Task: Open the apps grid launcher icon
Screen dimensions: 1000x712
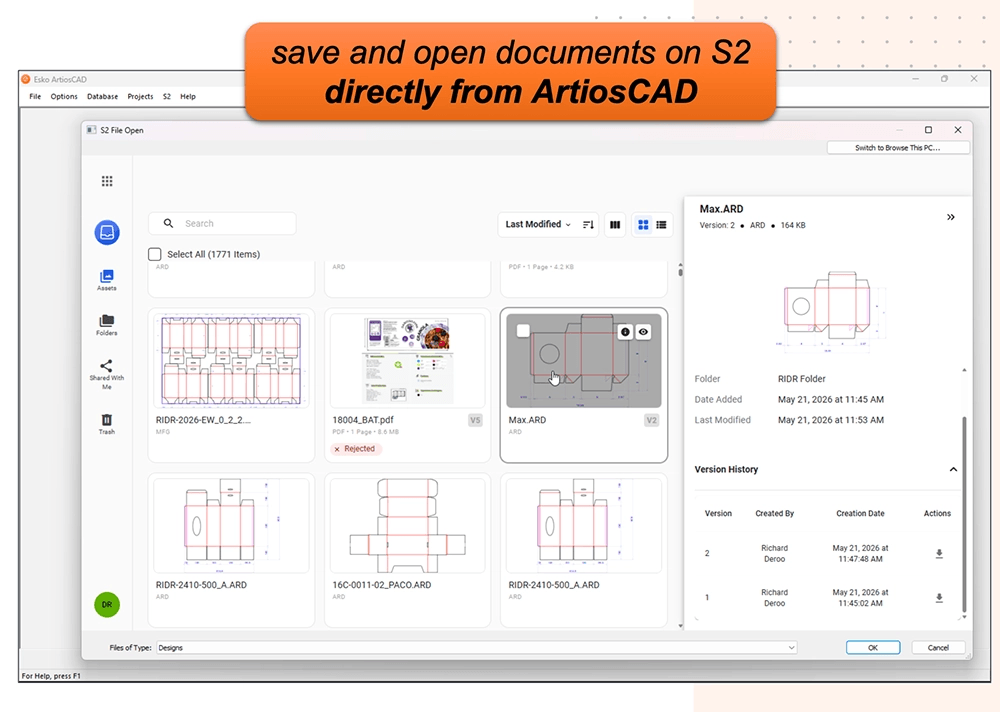Action: [107, 181]
